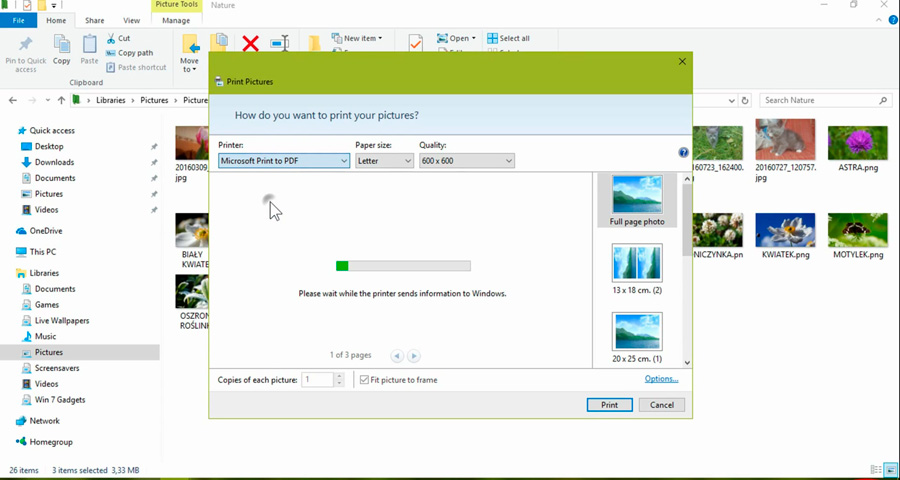Click the Refresh icon in address bar
This screenshot has width=900, height=480.
[x=745, y=100]
